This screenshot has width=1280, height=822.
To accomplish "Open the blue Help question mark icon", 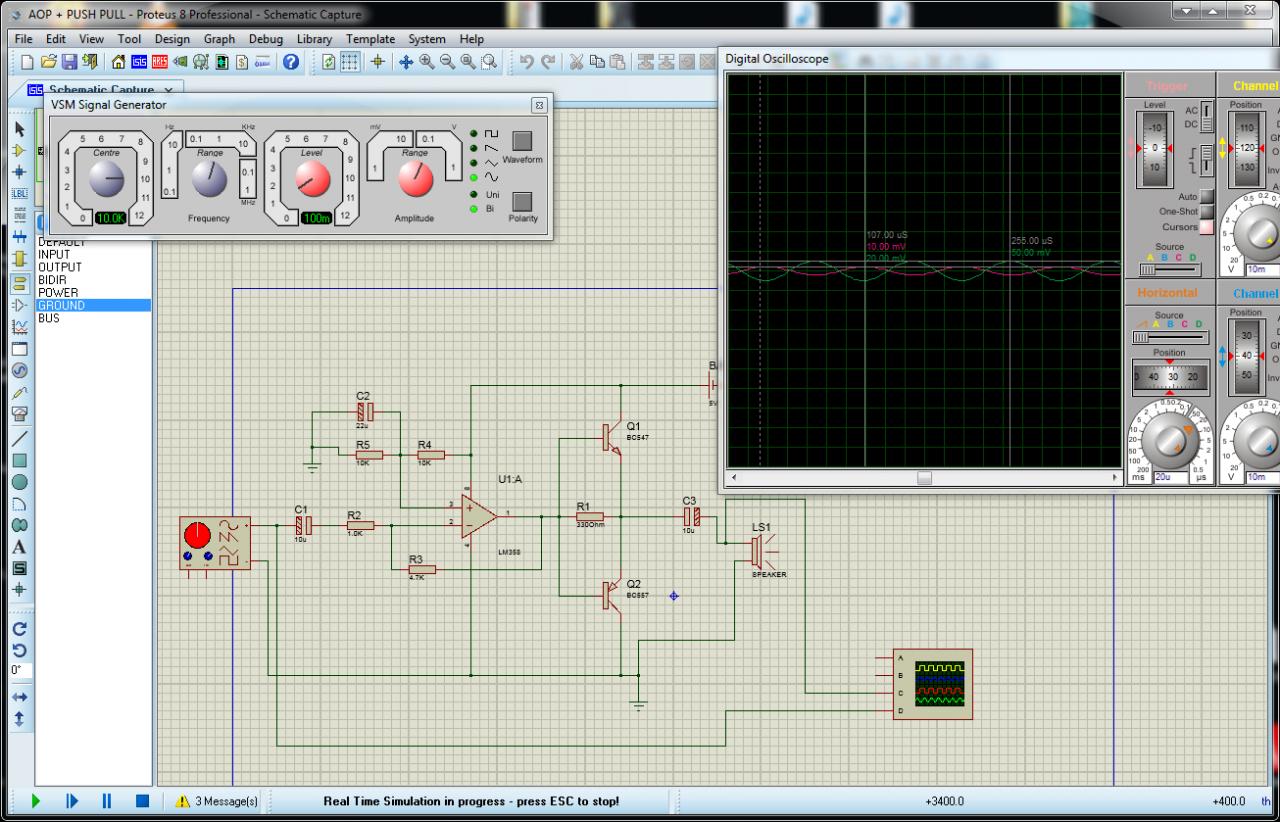I will [x=291, y=62].
